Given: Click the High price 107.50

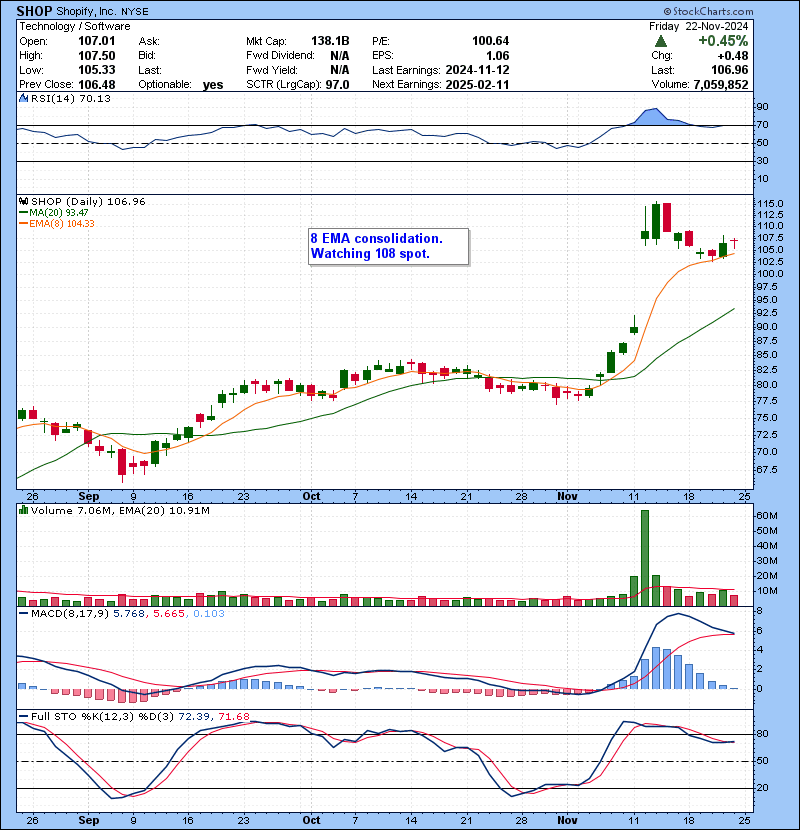Looking at the screenshot, I should 96,56.
